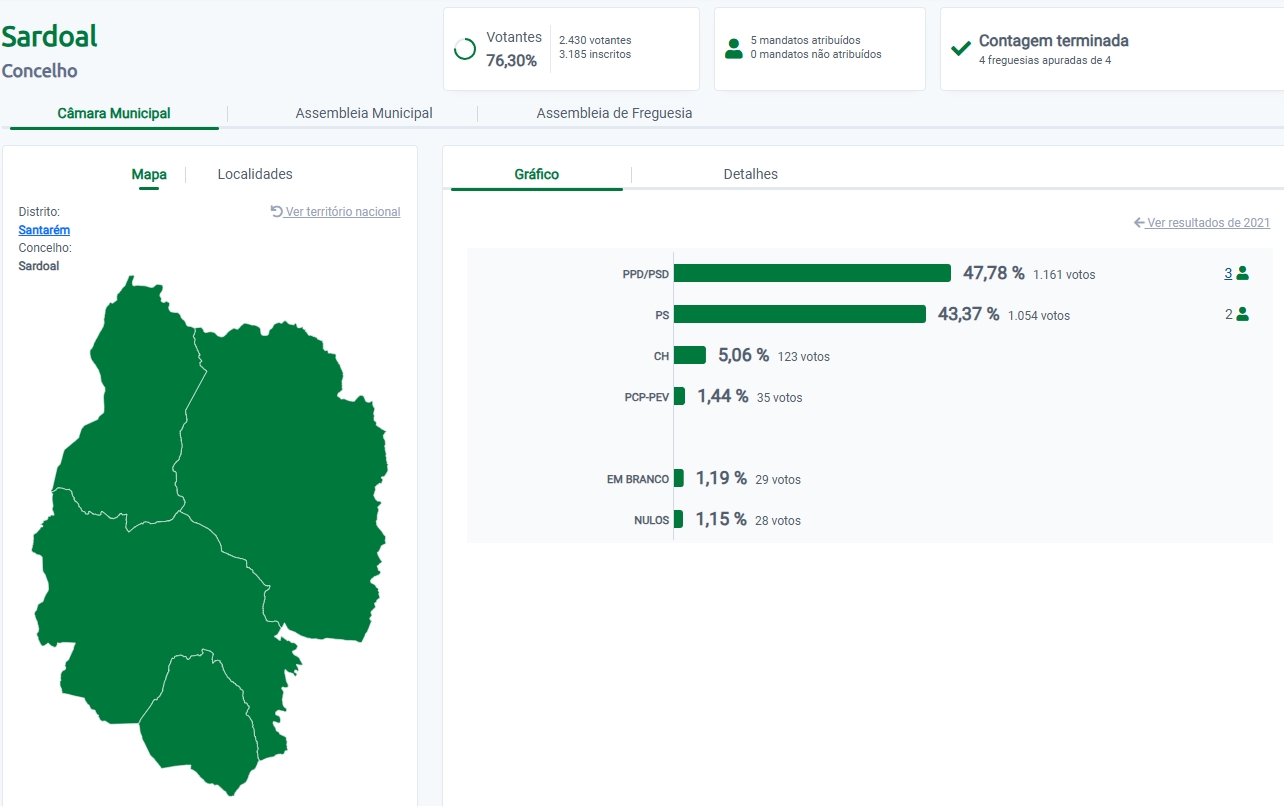Click the PPD/PSD mandates number 3 link
1284x806 pixels.
(1228, 273)
